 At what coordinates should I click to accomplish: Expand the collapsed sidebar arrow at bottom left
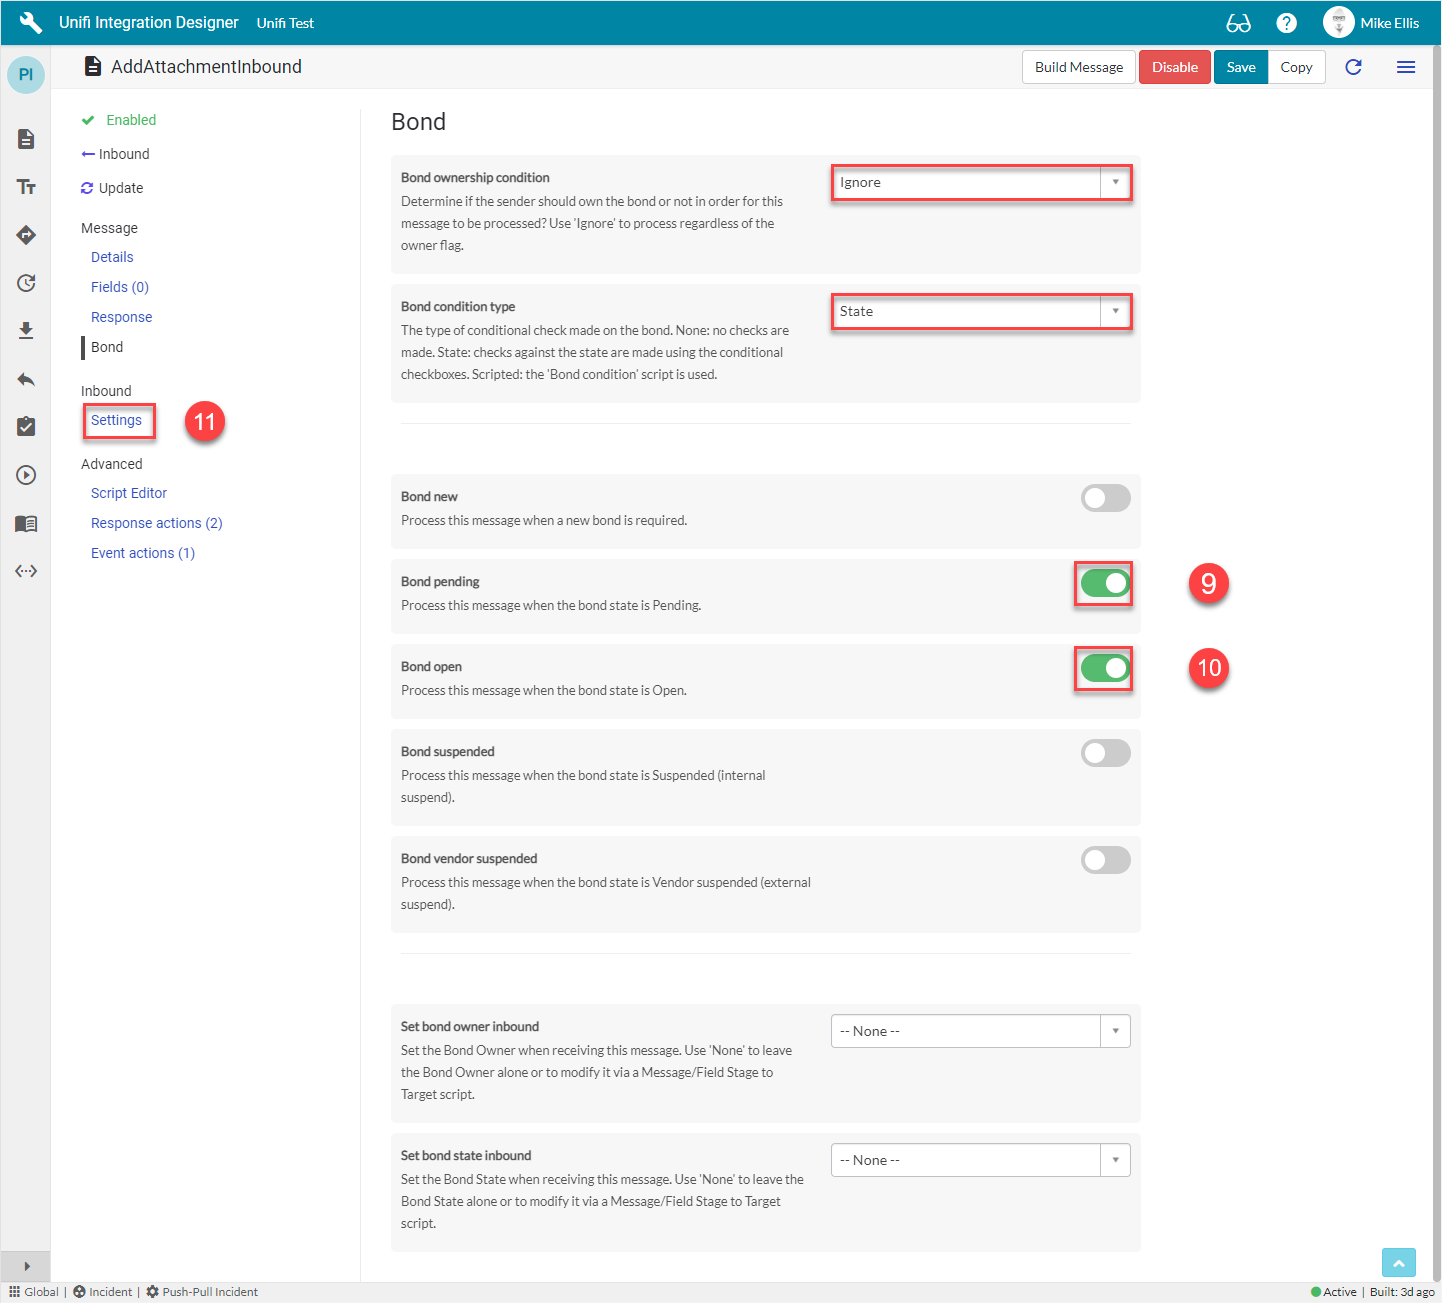[x=26, y=1266]
